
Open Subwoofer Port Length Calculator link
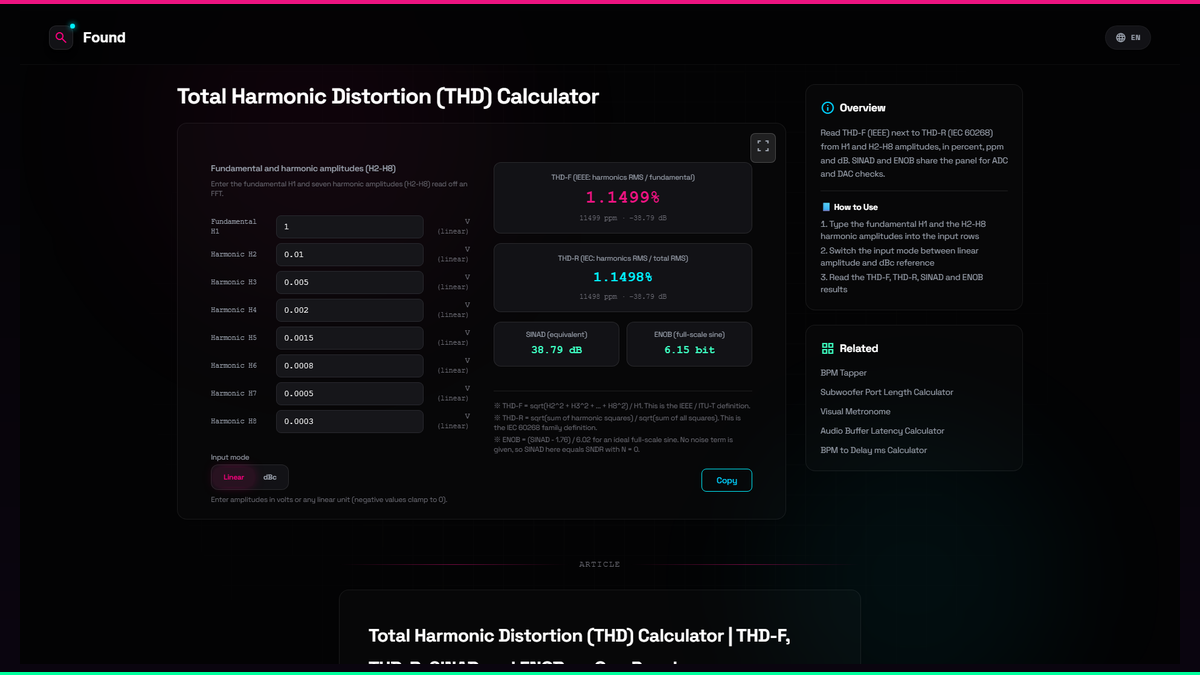(887, 392)
